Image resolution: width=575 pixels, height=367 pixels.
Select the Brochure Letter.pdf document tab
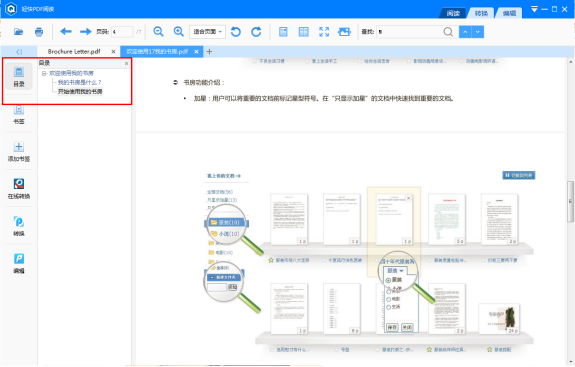point(74,52)
